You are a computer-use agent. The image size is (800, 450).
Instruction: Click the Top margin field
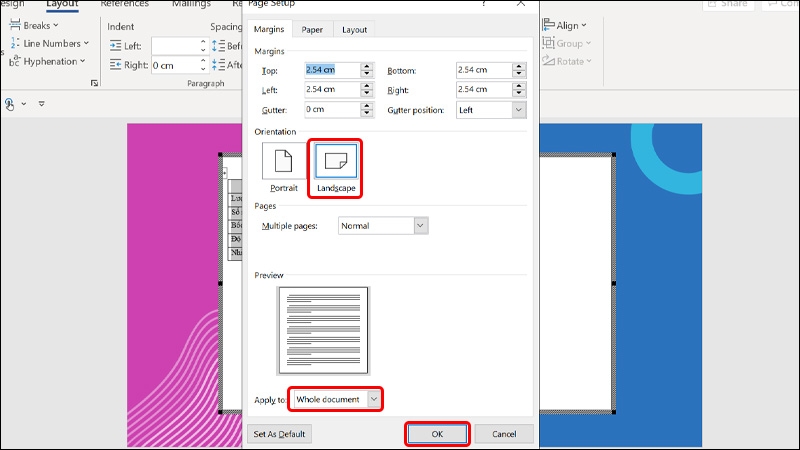333,70
